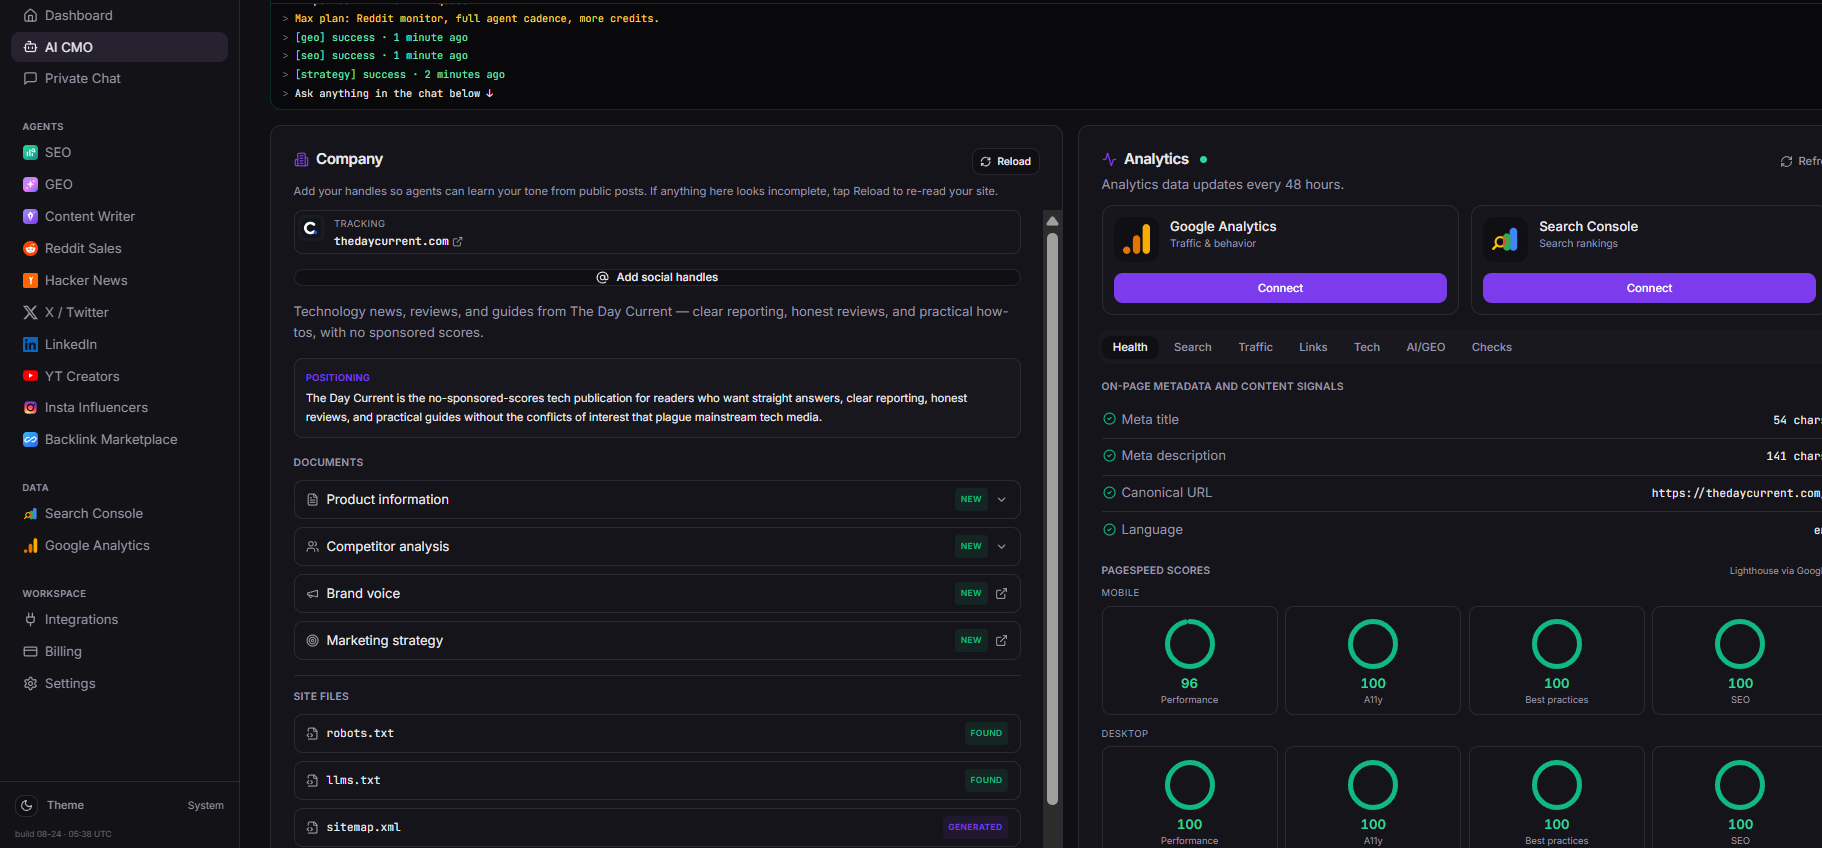Open Marketing strategy external link icon

click(x=1001, y=640)
